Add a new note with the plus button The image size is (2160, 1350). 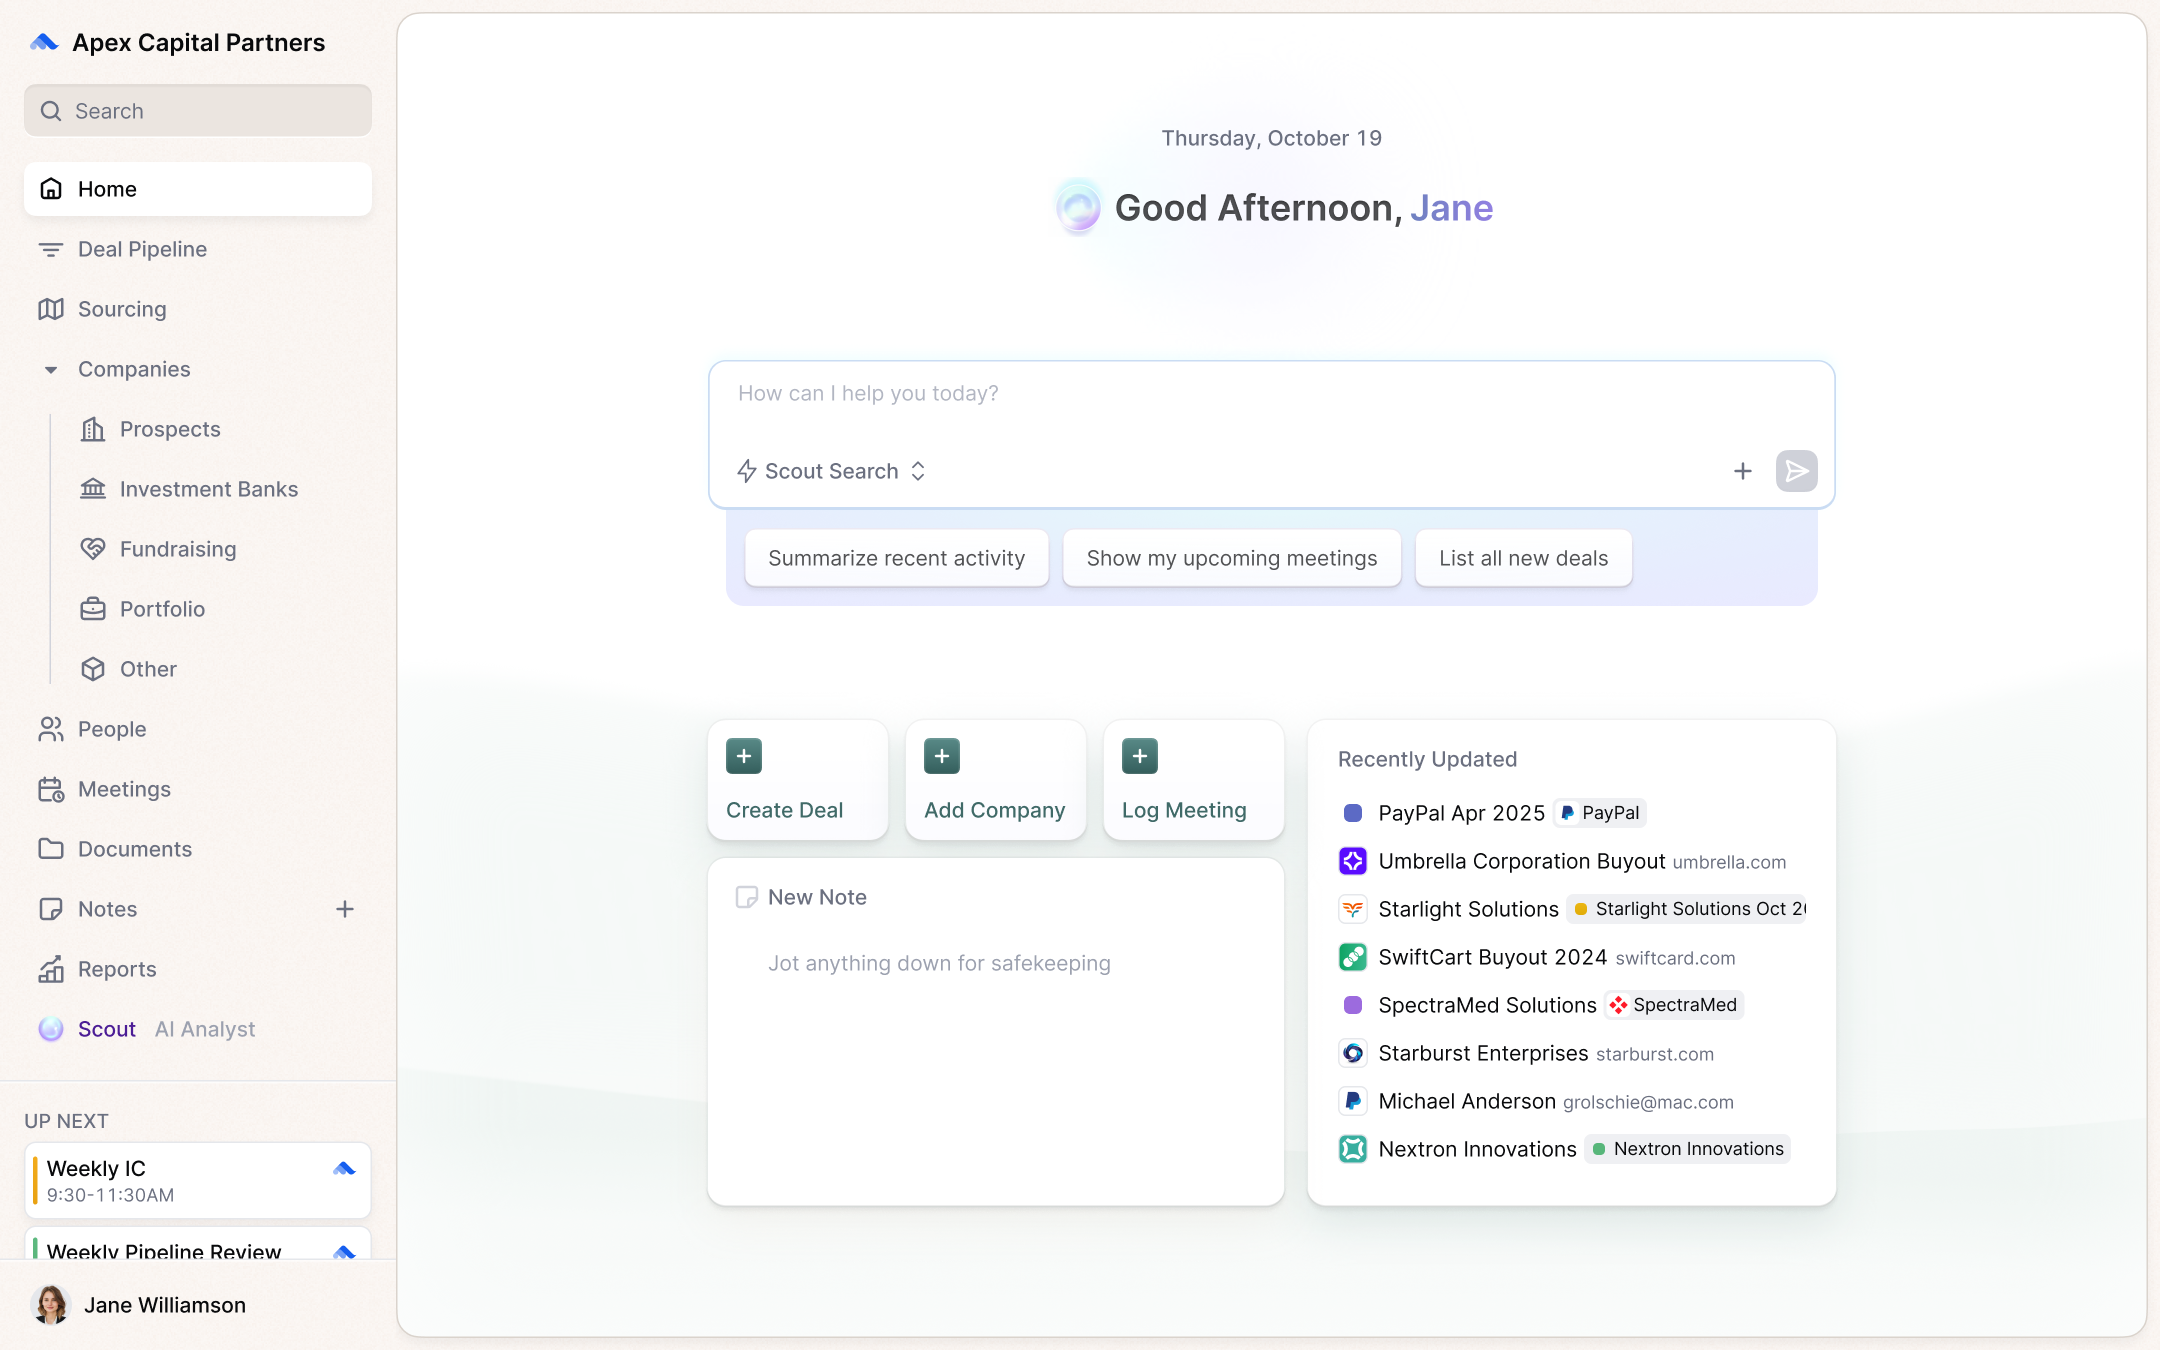pyautogui.click(x=345, y=908)
